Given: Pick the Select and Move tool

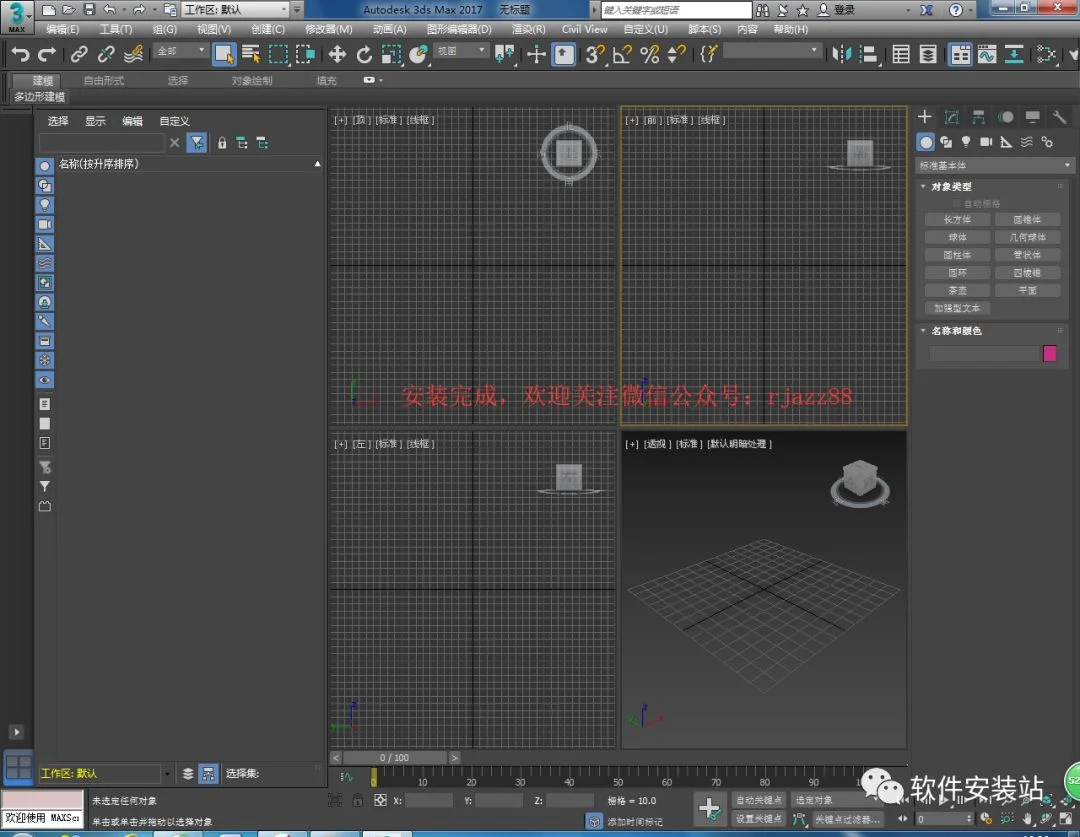Looking at the screenshot, I should (x=337, y=54).
